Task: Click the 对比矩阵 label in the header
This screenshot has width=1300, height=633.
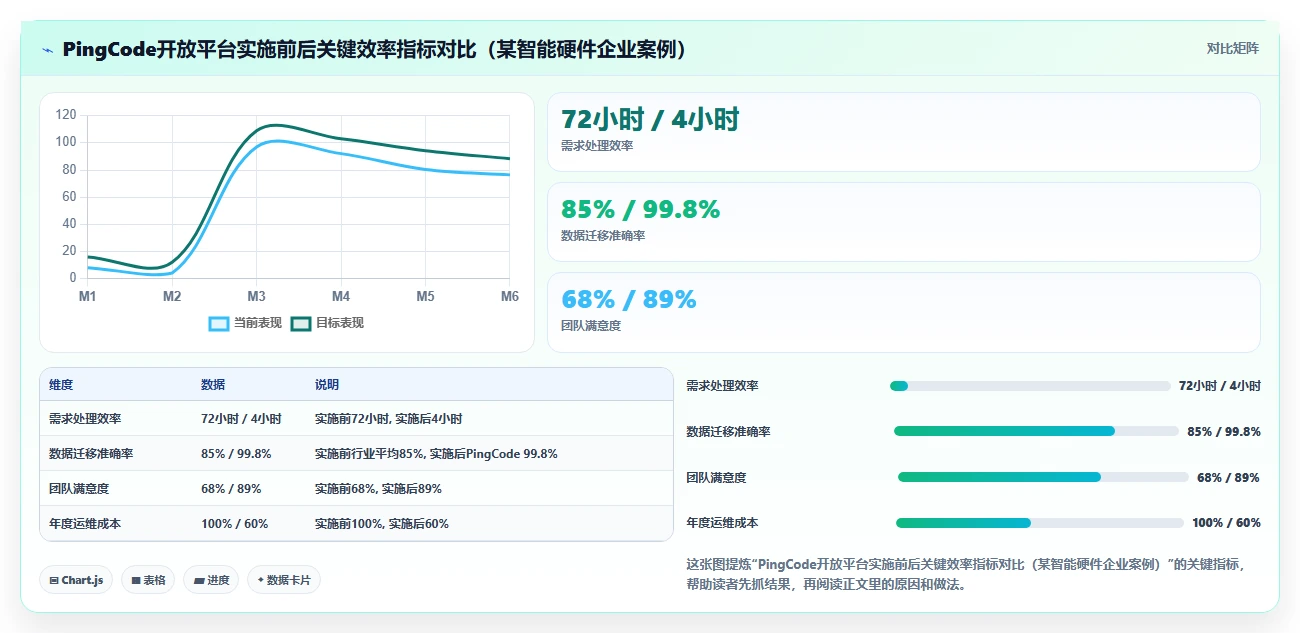Action: [1233, 48]
